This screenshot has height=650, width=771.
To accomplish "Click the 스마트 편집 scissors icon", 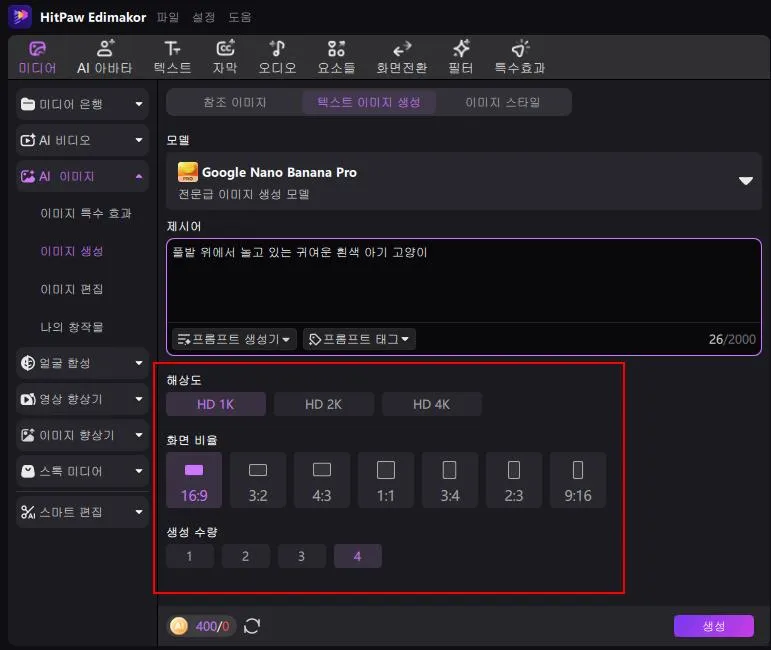I will pos(28,512).
